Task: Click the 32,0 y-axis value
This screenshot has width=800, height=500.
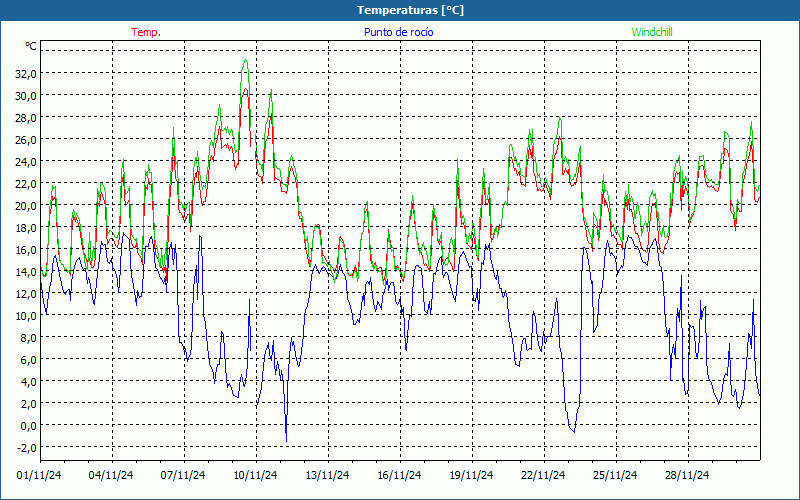Action: (26, 74)
